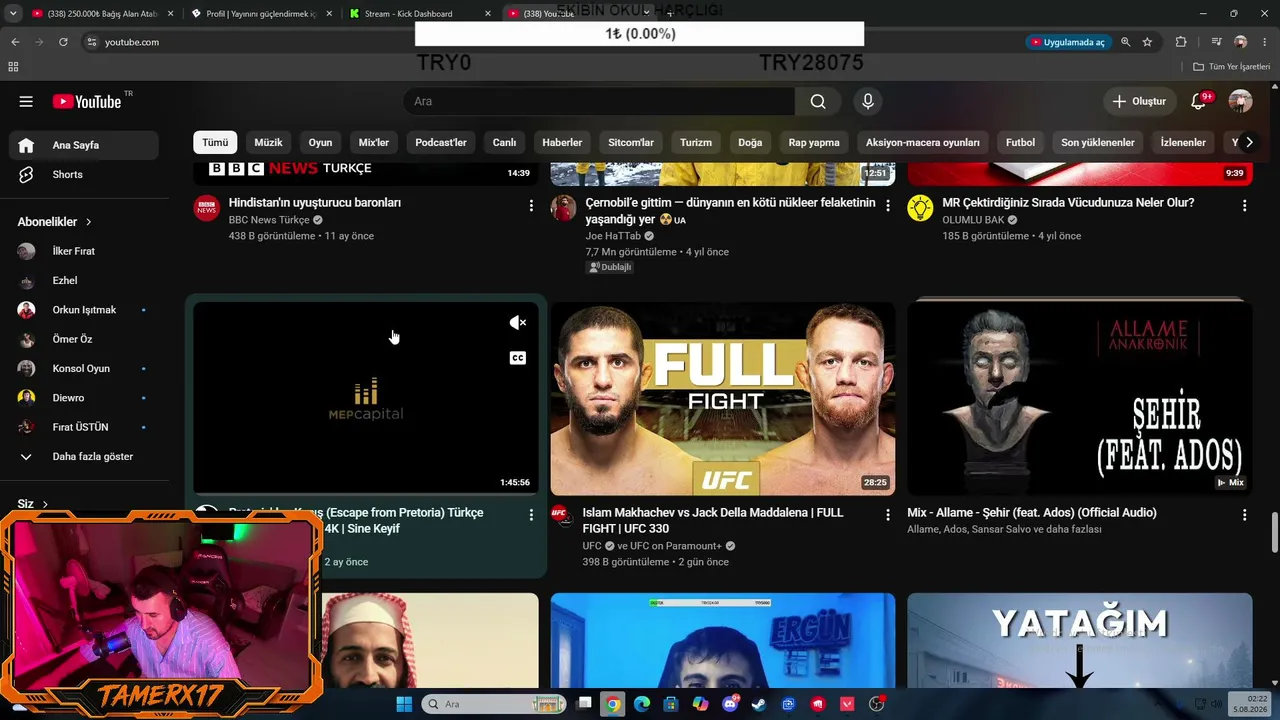Click the Uygulamada aç button
Image resolution: width=1280 pixels, height=720 pixels.
point(1068,42)
